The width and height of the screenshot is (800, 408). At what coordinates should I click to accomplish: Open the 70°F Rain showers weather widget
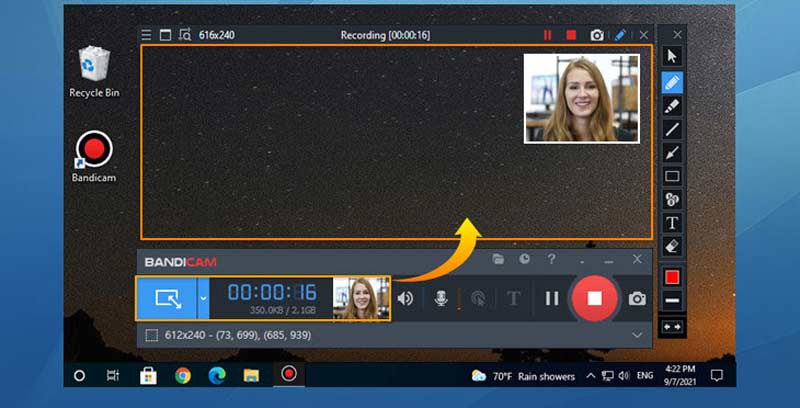pyautogui.click(x=523, y=376)
